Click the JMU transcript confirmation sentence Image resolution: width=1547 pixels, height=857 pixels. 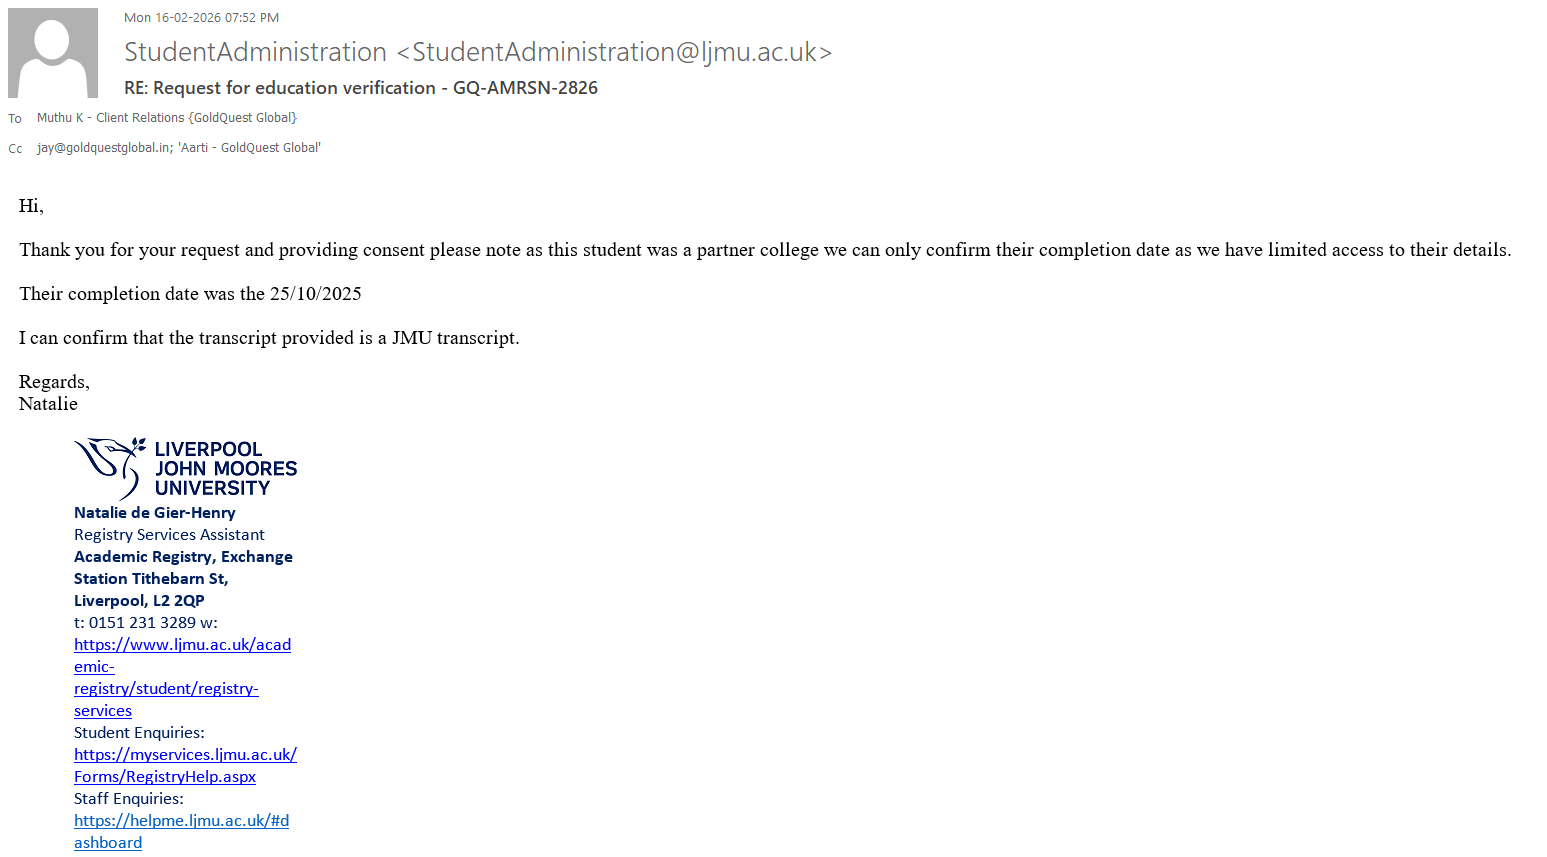tap(269, 338)
